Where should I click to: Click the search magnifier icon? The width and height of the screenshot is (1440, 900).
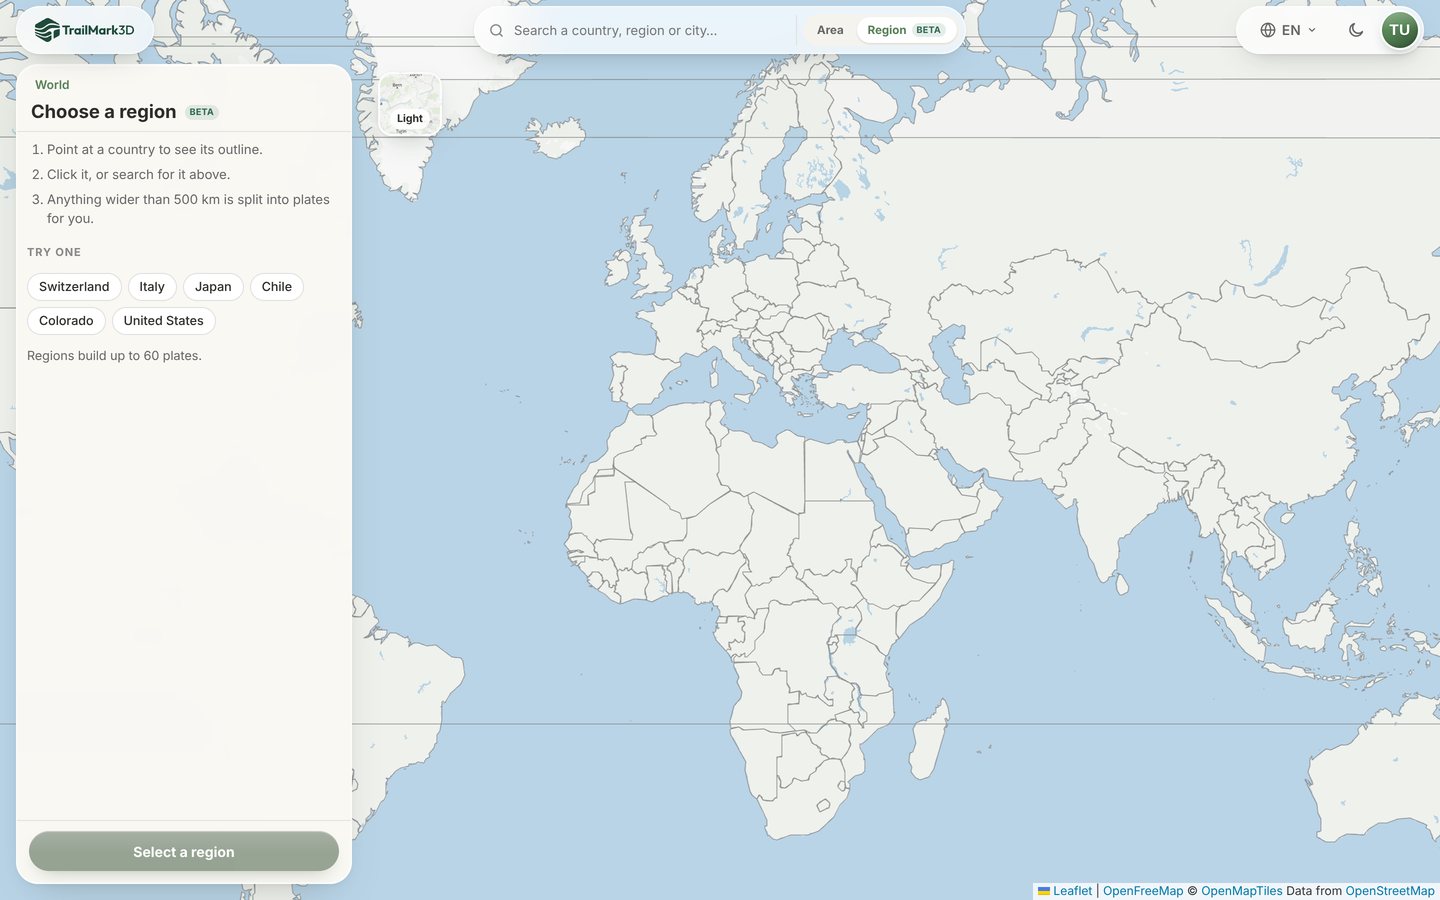click(496, 31)
